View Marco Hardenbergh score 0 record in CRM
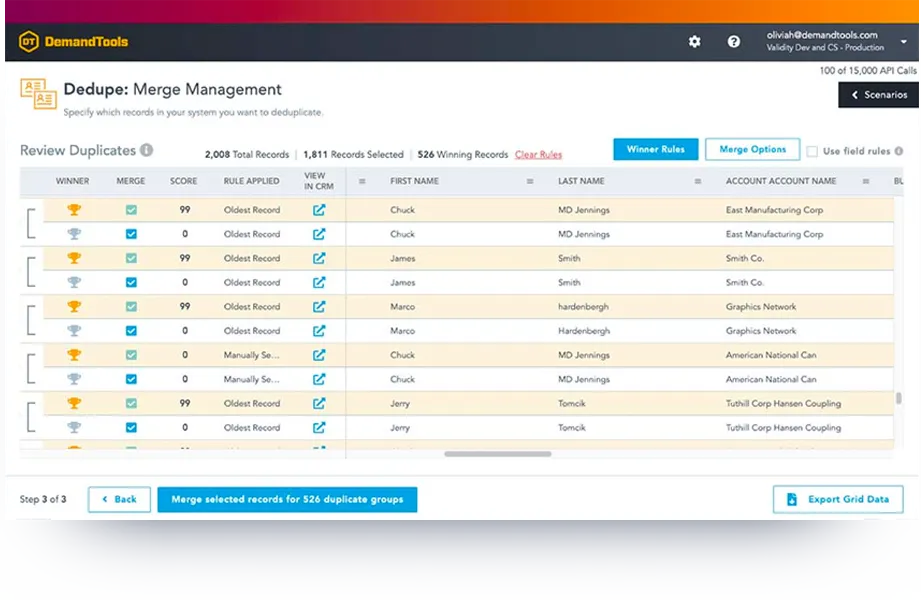 click(x=319, y=331)
